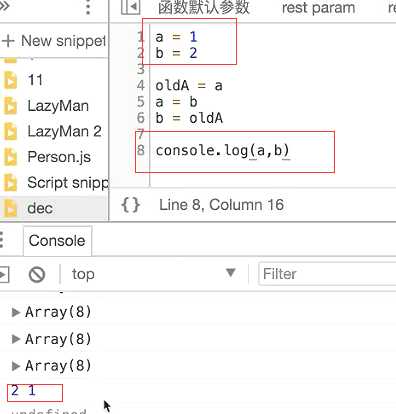Click the console sidebar toggle icon
This screenshot has height=414, width=396.
[4, 275]
